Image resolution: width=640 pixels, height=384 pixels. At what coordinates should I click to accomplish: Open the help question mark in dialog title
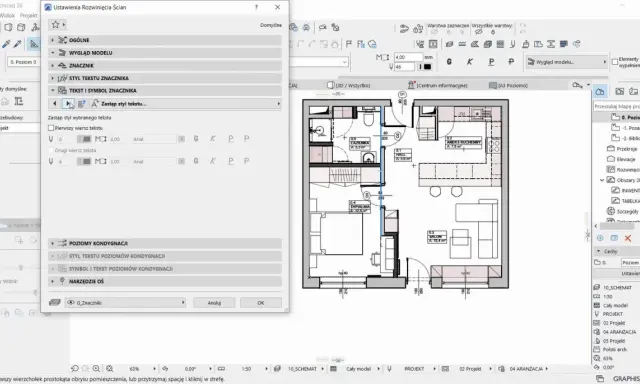pyautogui.click(x=256, y=7)
